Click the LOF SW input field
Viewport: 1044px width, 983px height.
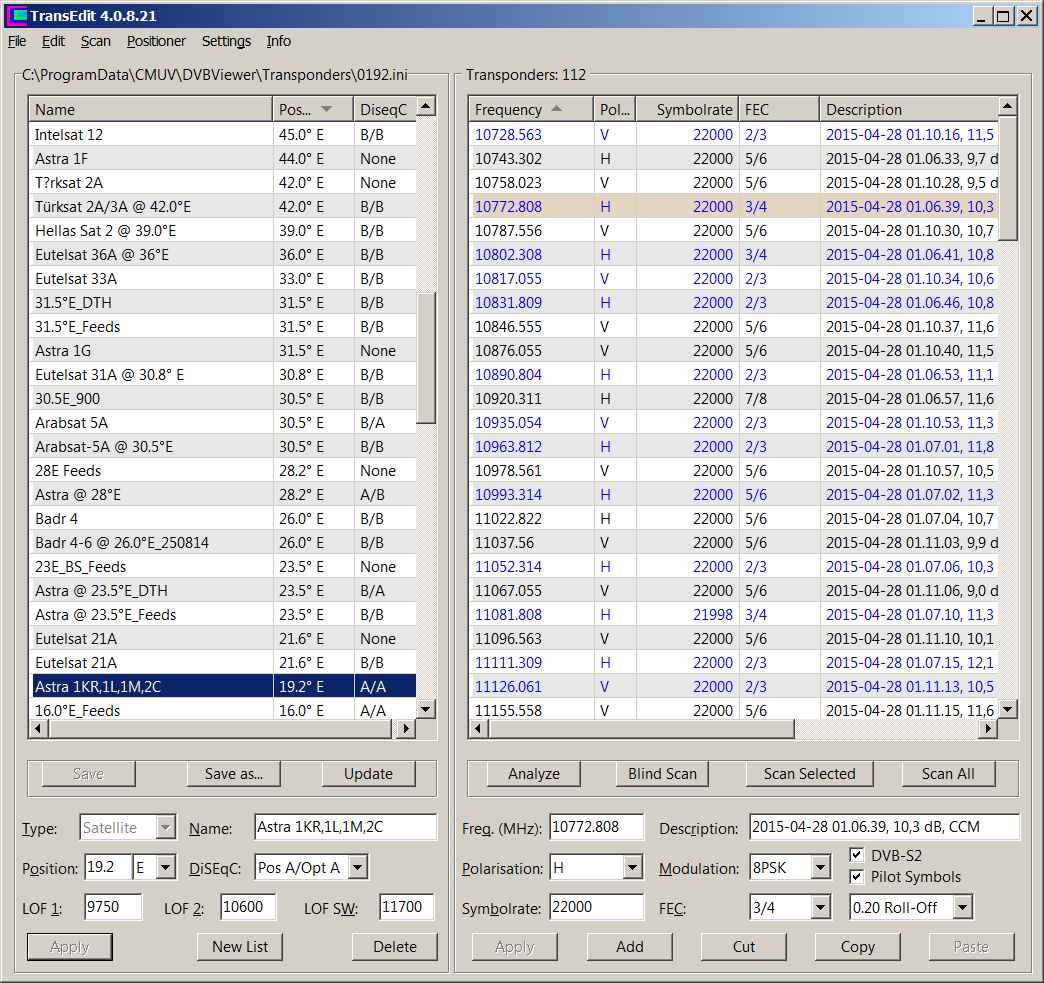pos(406,908)
